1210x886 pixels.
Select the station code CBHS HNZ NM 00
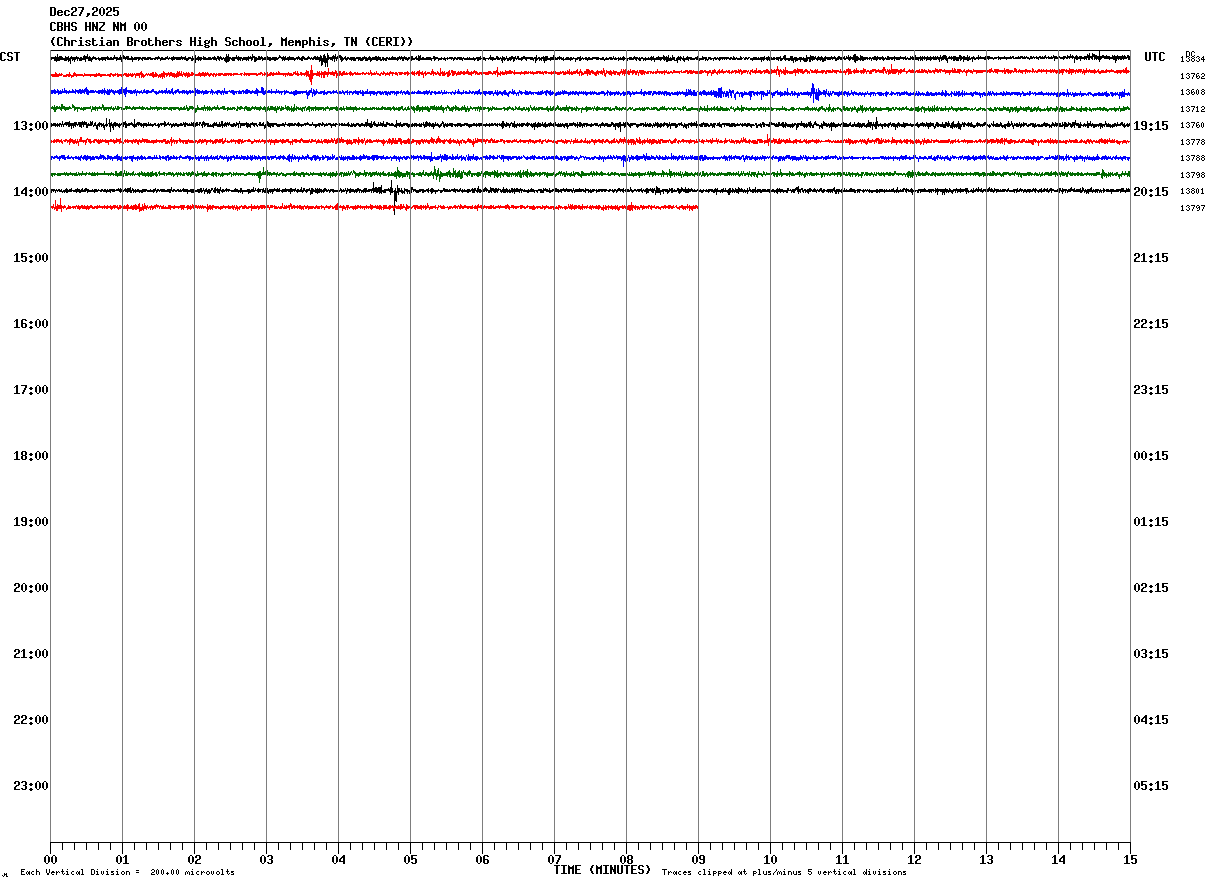point(98,27)
